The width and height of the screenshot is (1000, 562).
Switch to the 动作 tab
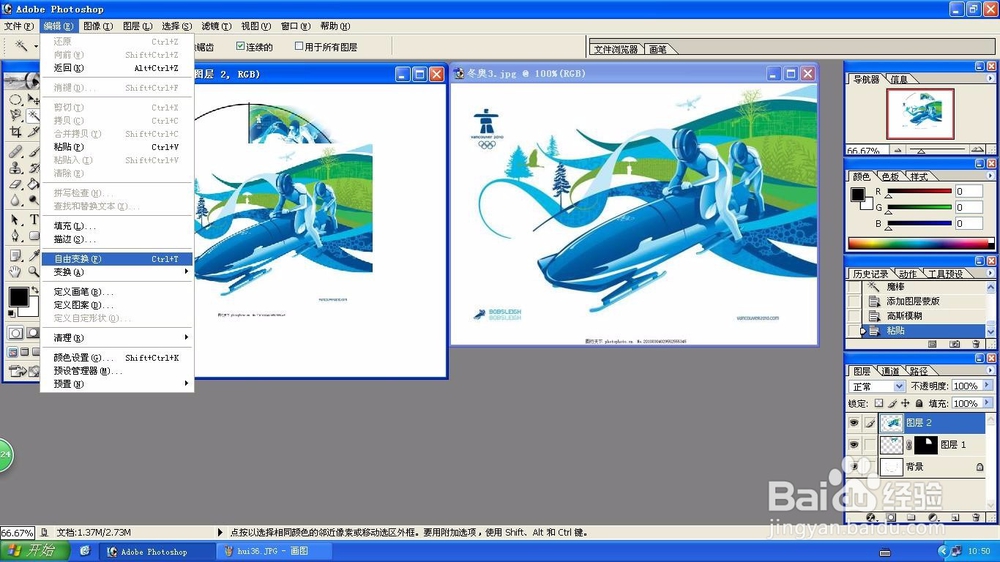point(907,274)
